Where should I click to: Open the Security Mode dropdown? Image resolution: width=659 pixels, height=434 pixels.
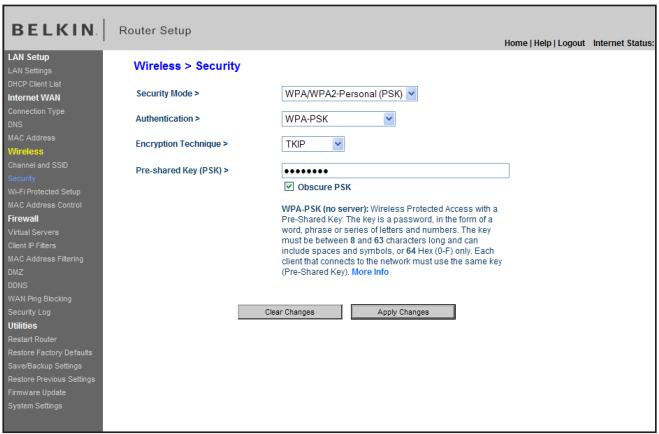pyautogui.click(x=349, y=94)
